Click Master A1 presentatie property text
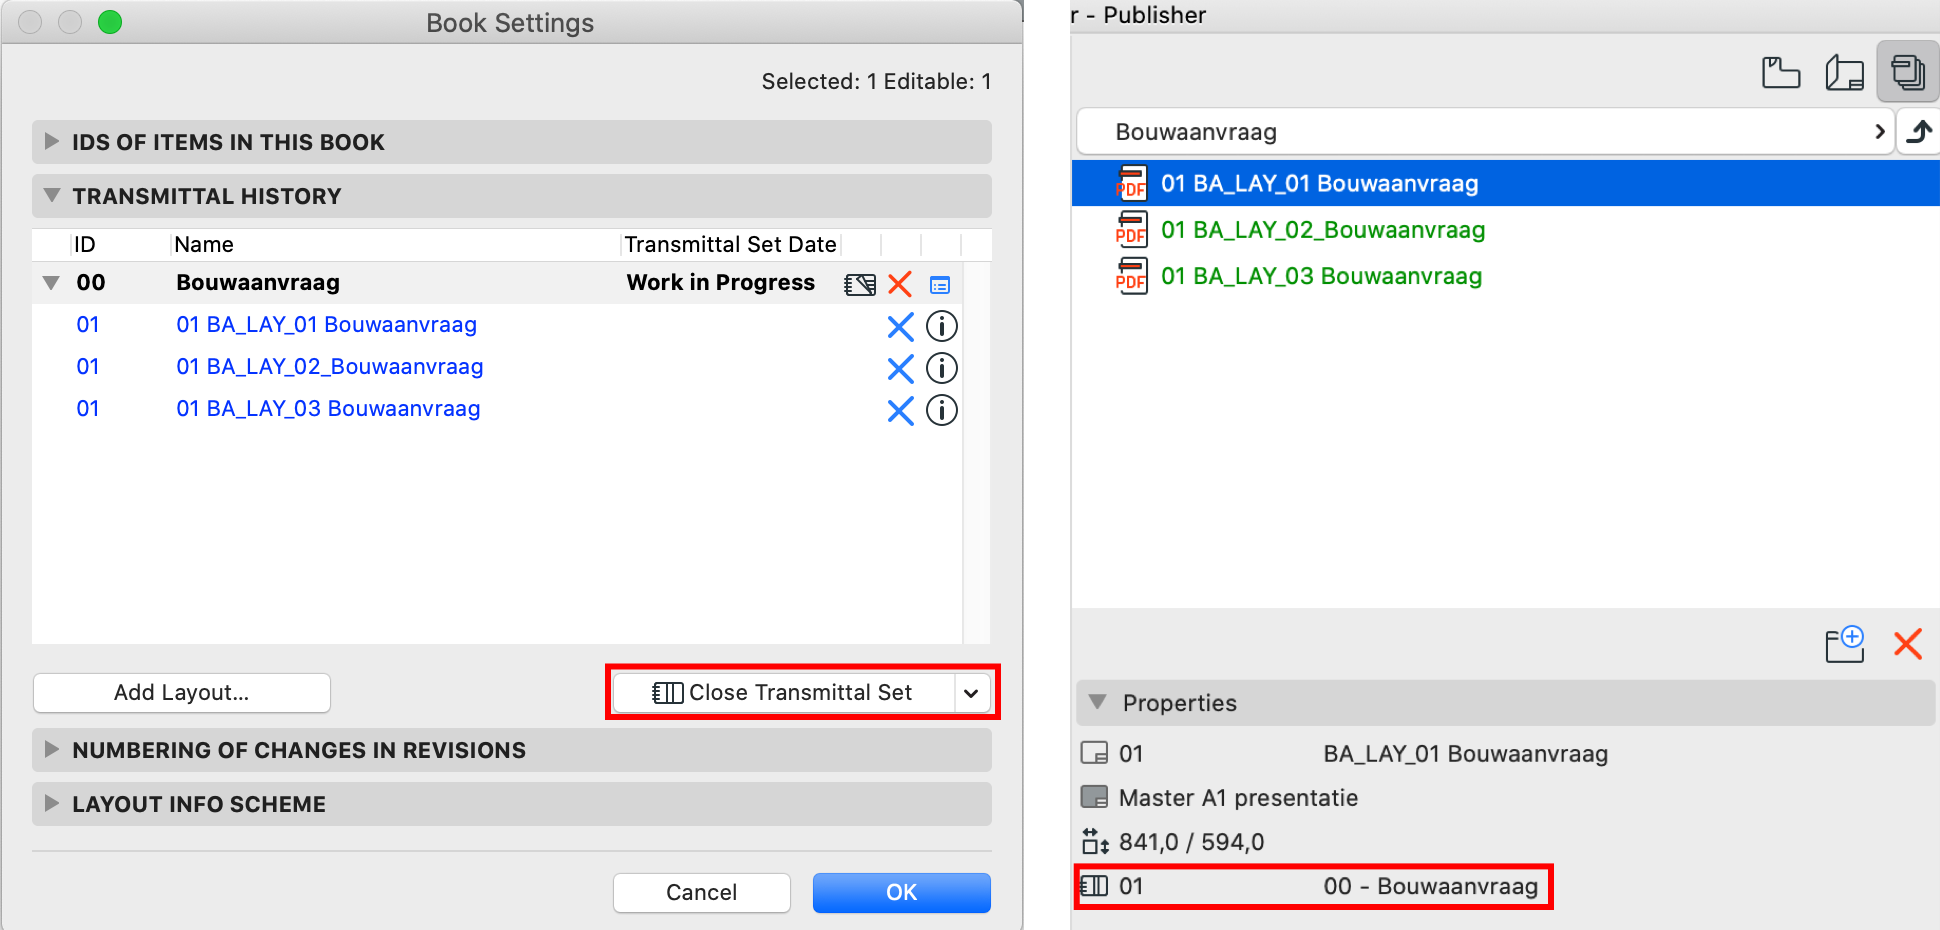The image size is (1940, 930). tap(1238, 798)
